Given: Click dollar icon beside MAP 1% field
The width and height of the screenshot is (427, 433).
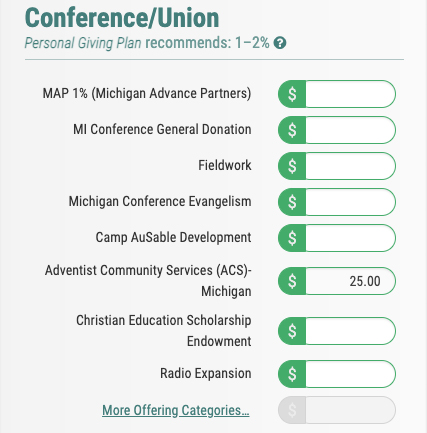Looking at the screenshot, I should click(292, 94).
